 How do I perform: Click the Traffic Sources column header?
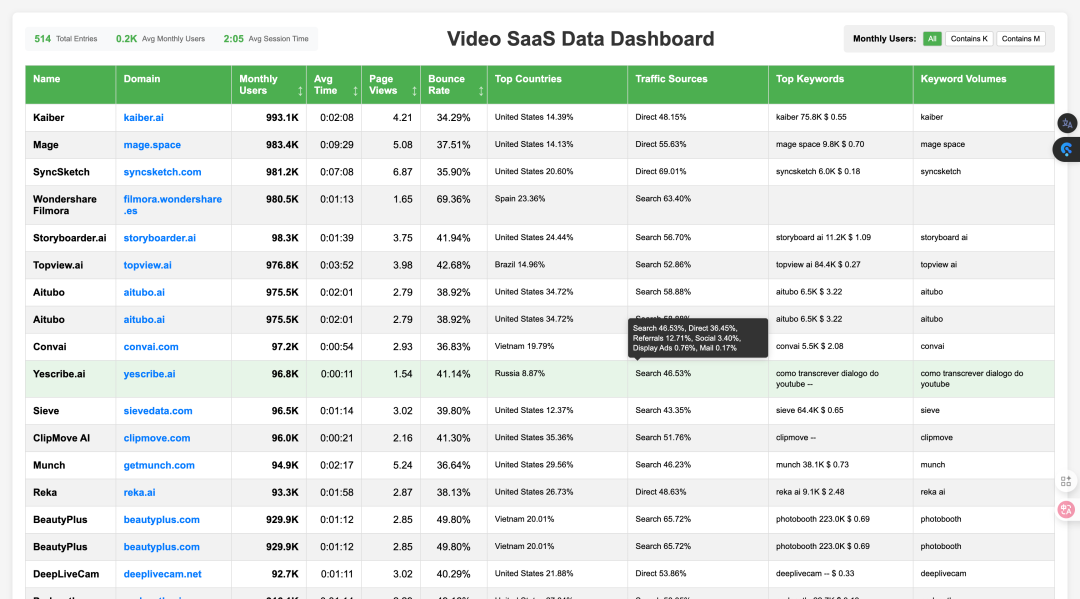point(698,85)
